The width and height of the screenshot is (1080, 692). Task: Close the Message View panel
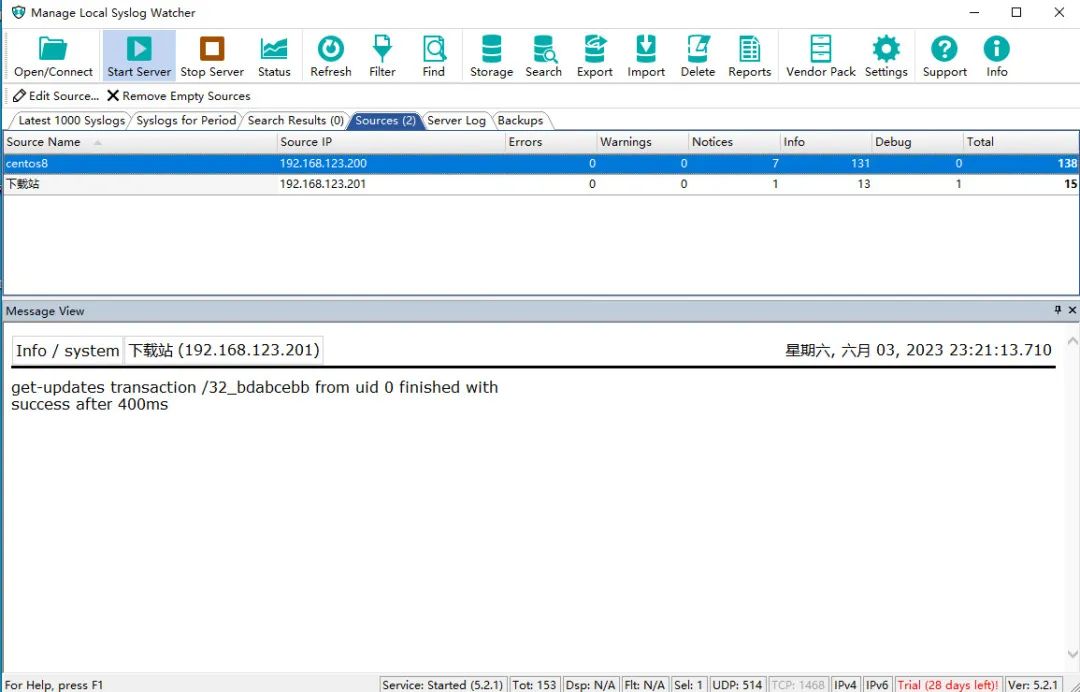pos(1072,311)
